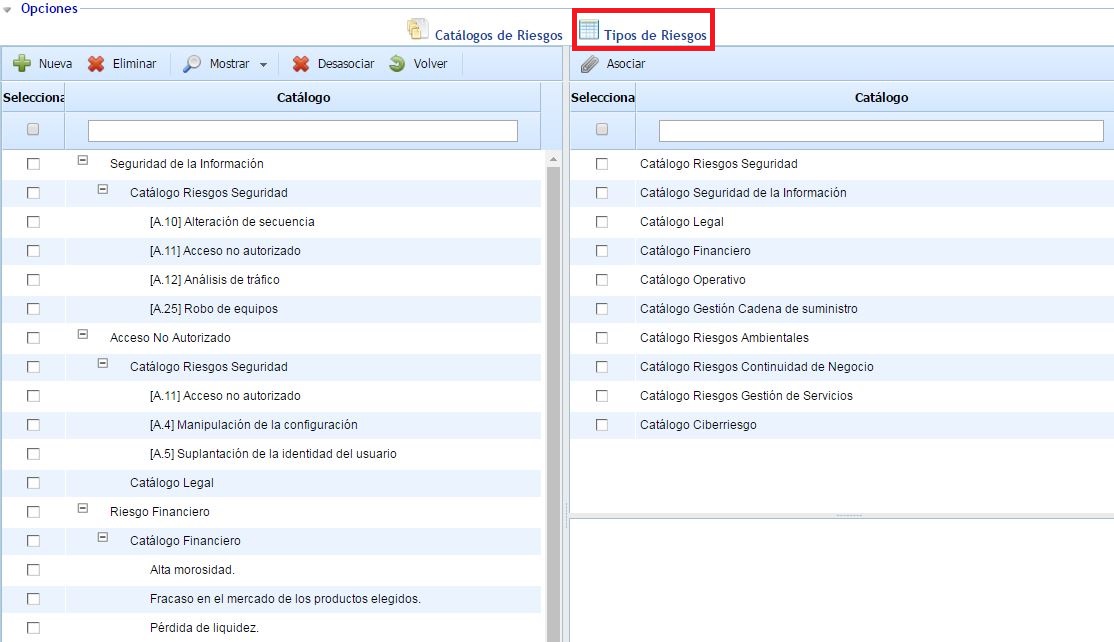
Task: Click the Desasociar red X icon
Action: pos(300,64)
